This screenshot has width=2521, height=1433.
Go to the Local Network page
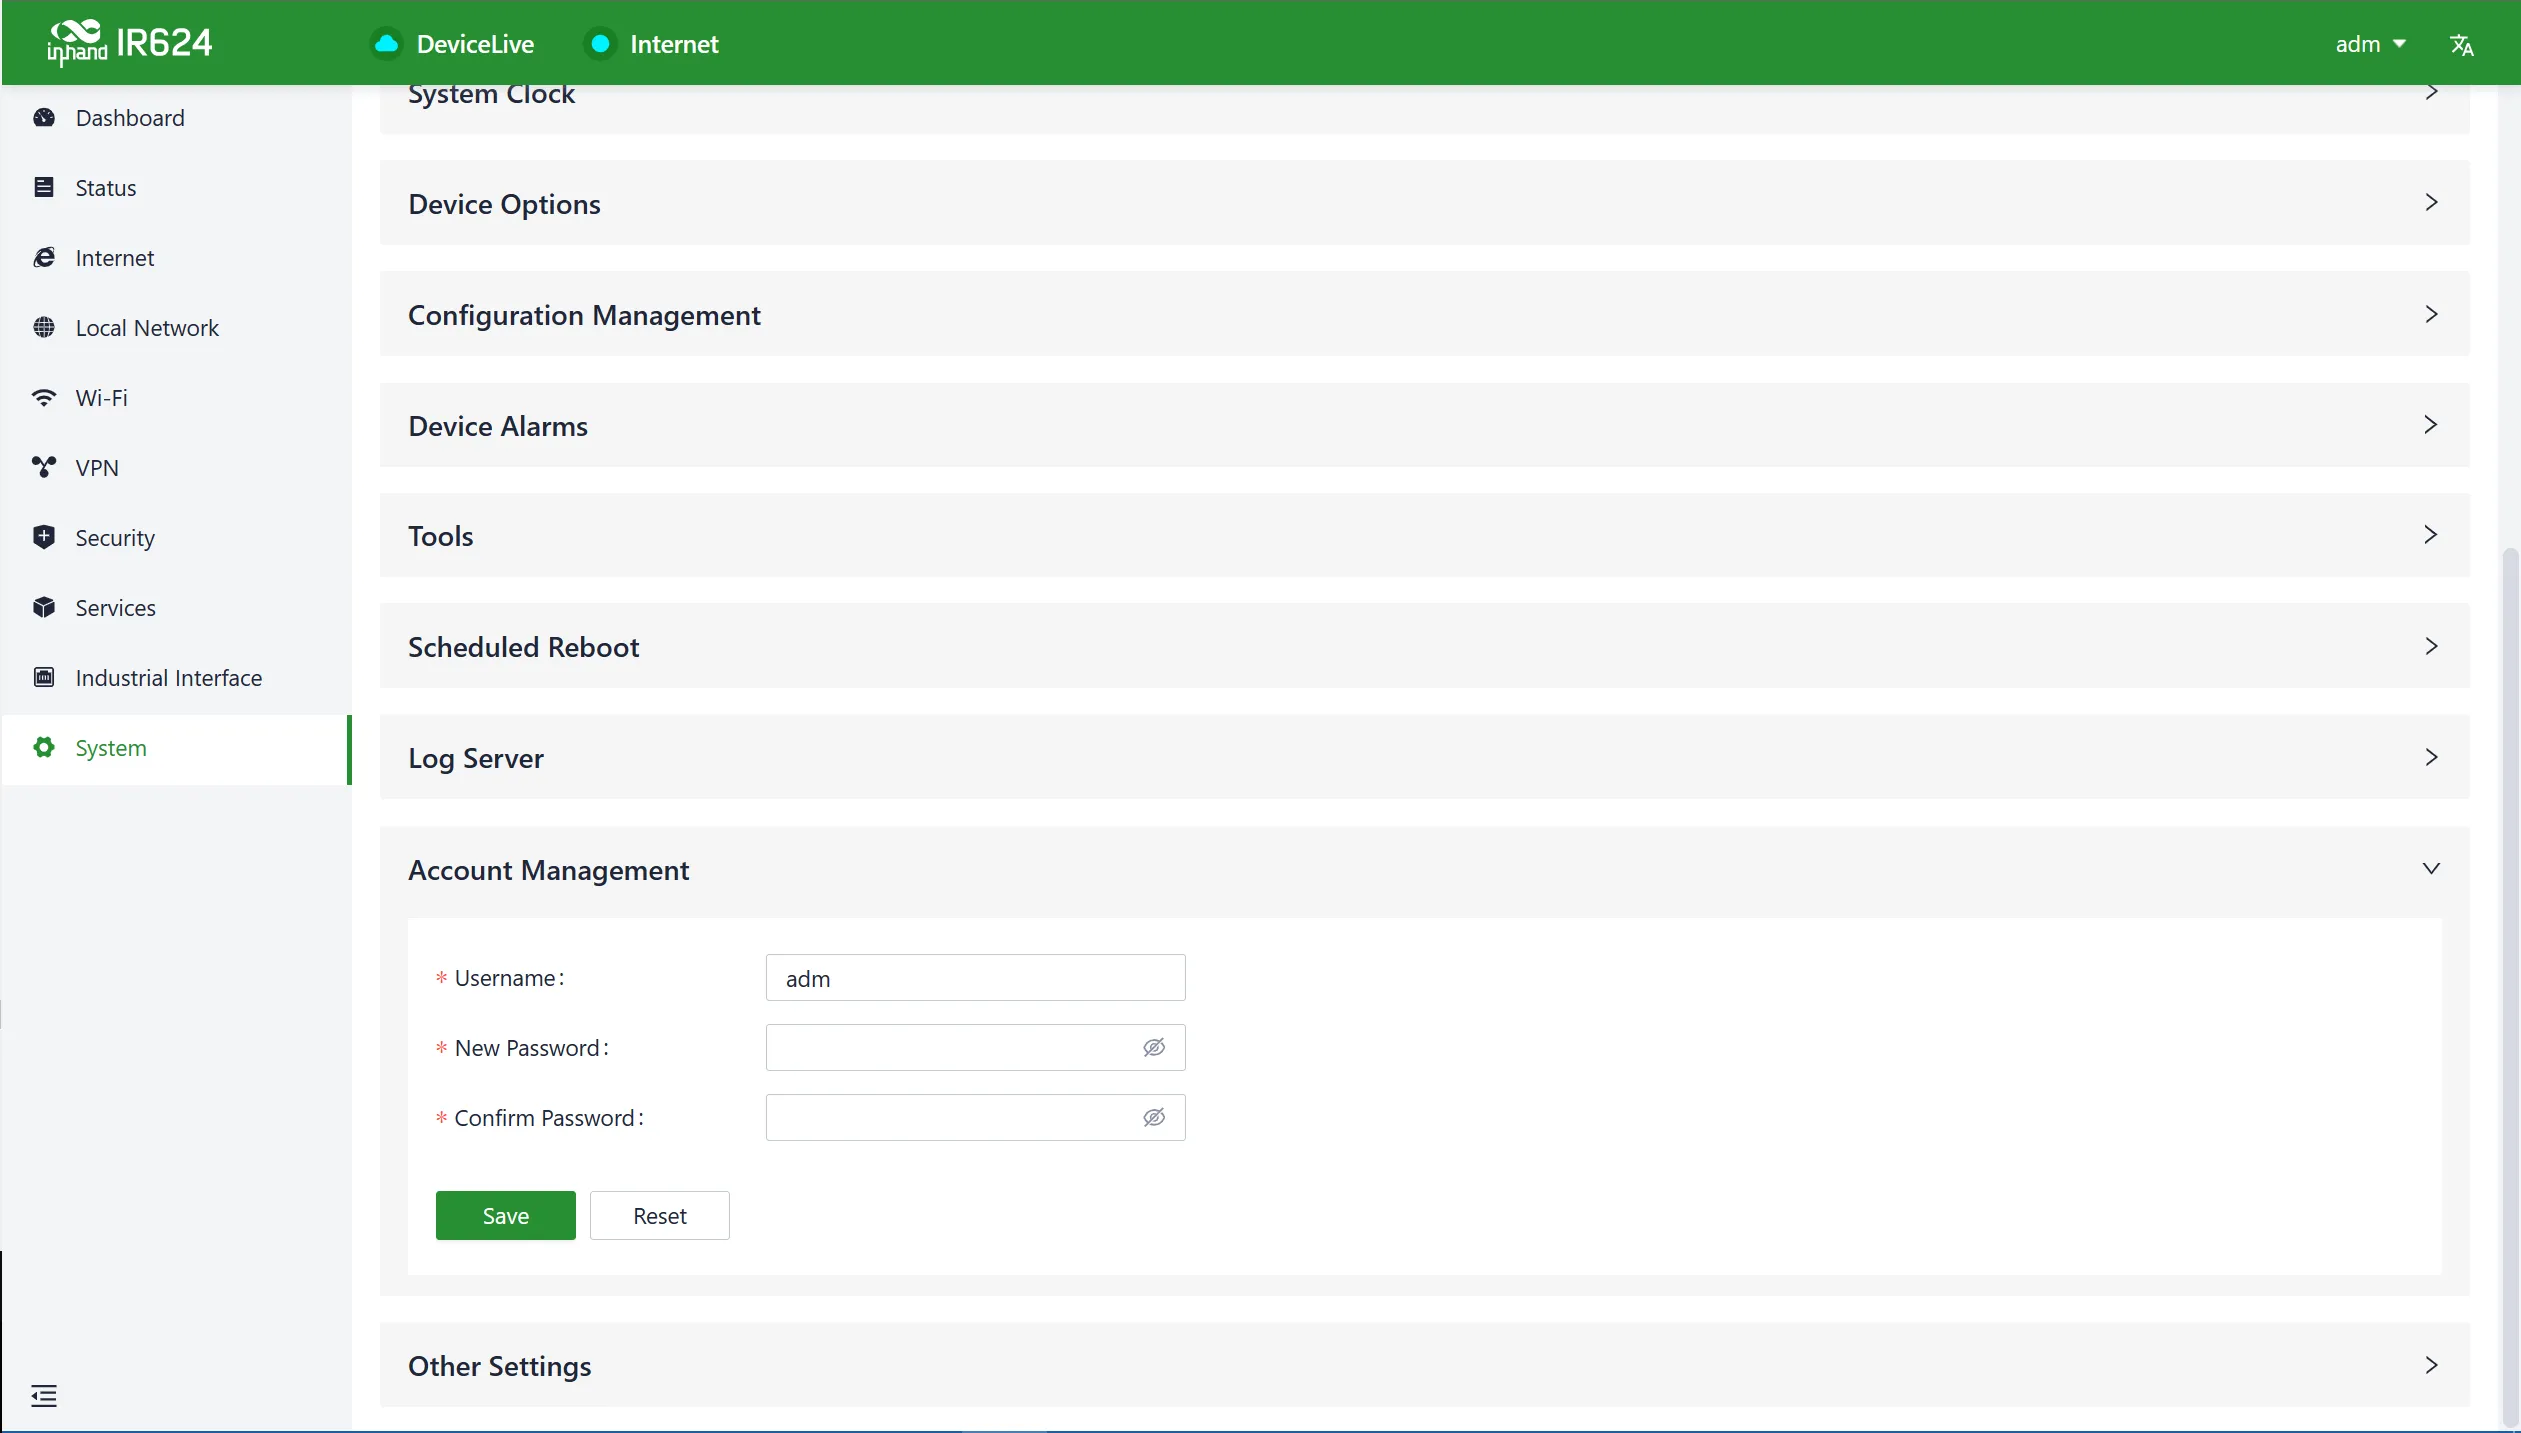click(176, 328)
